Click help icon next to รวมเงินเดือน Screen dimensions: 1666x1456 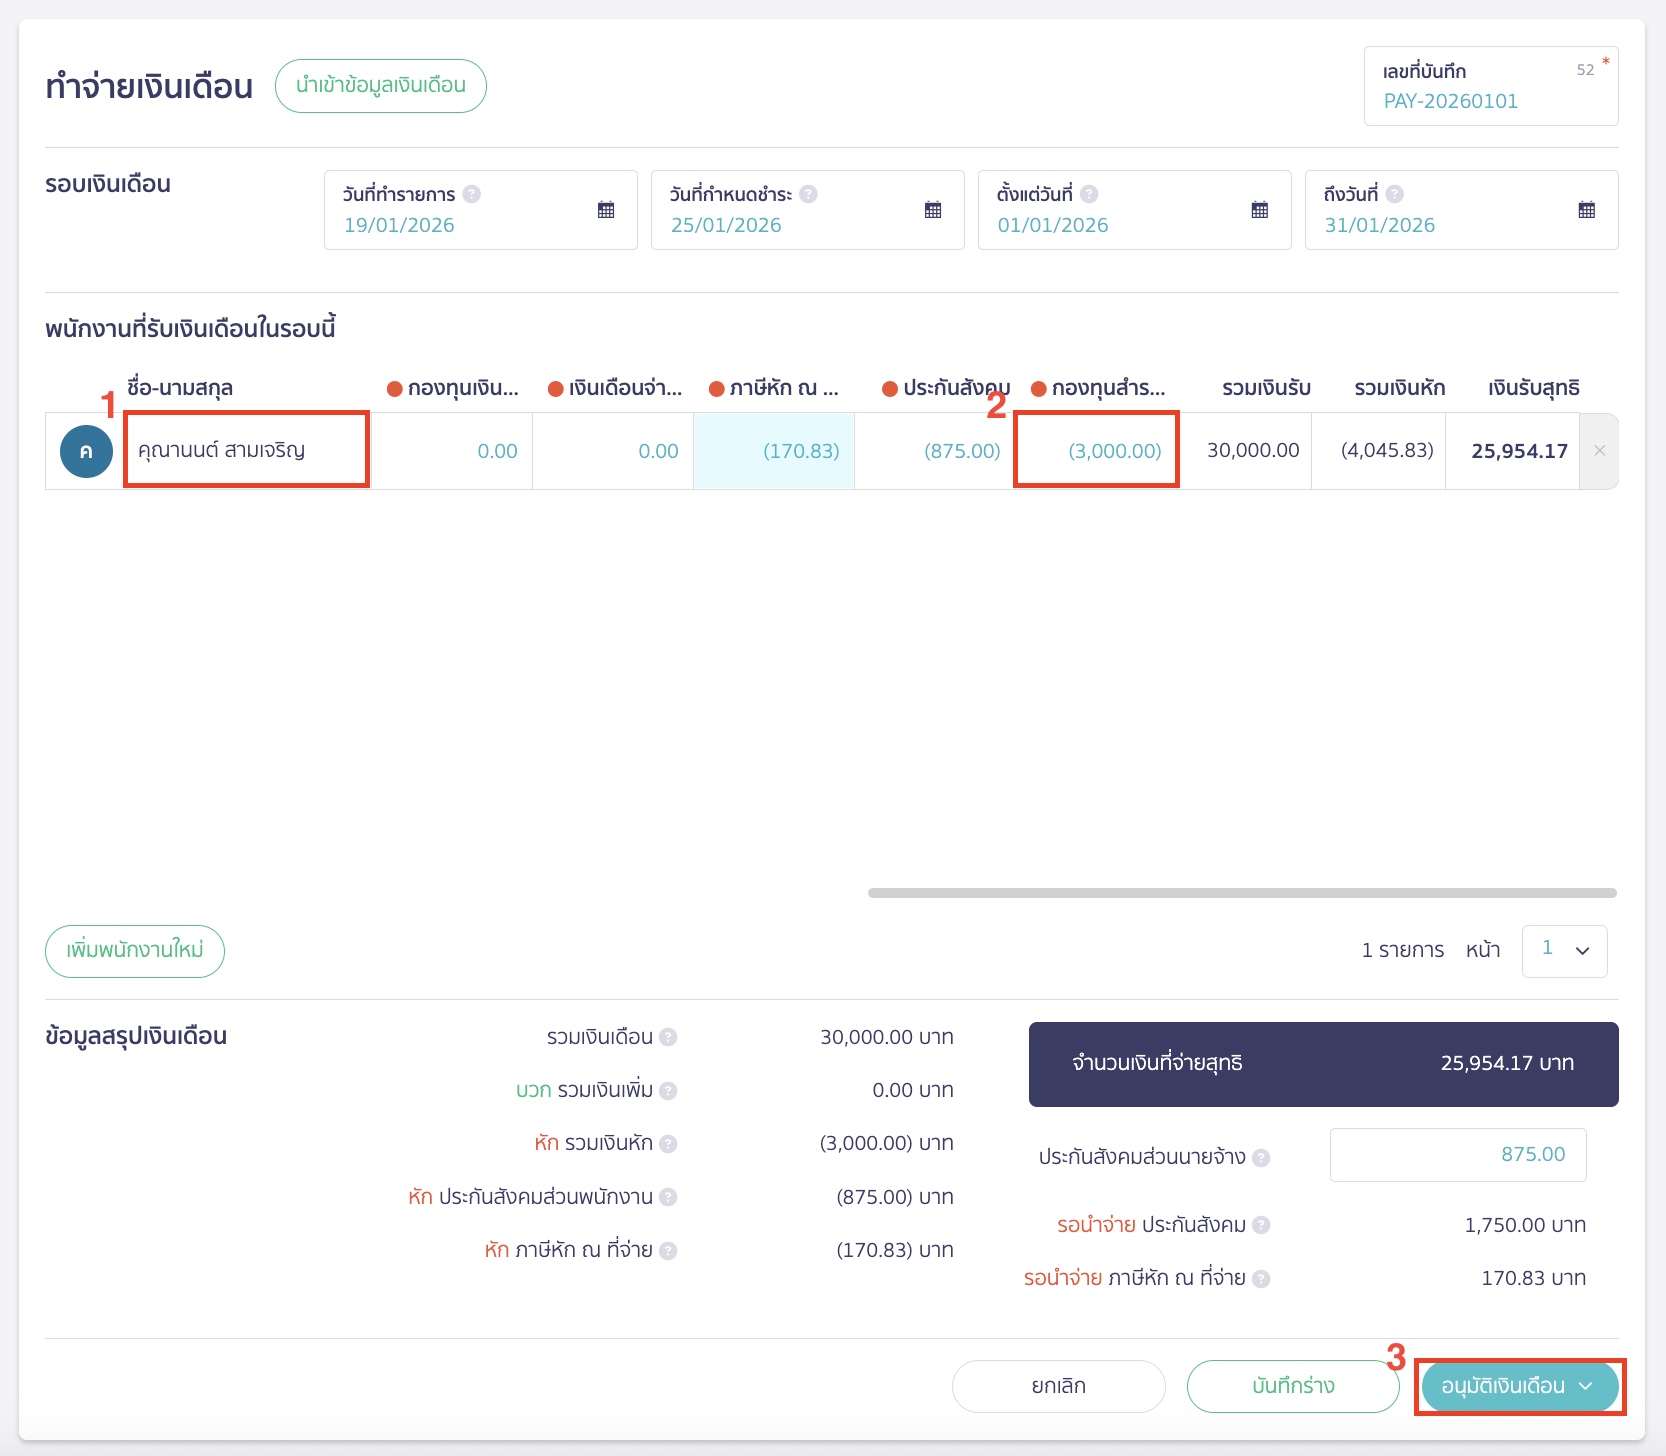669,1037
